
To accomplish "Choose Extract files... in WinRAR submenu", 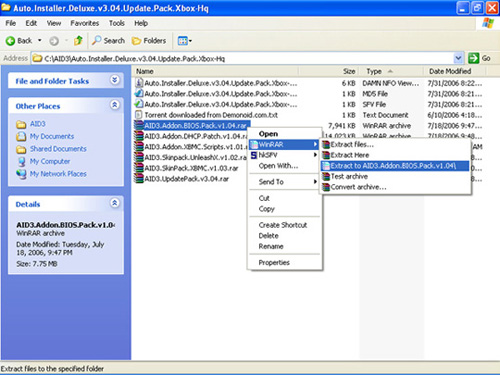I will pos(395,145).
